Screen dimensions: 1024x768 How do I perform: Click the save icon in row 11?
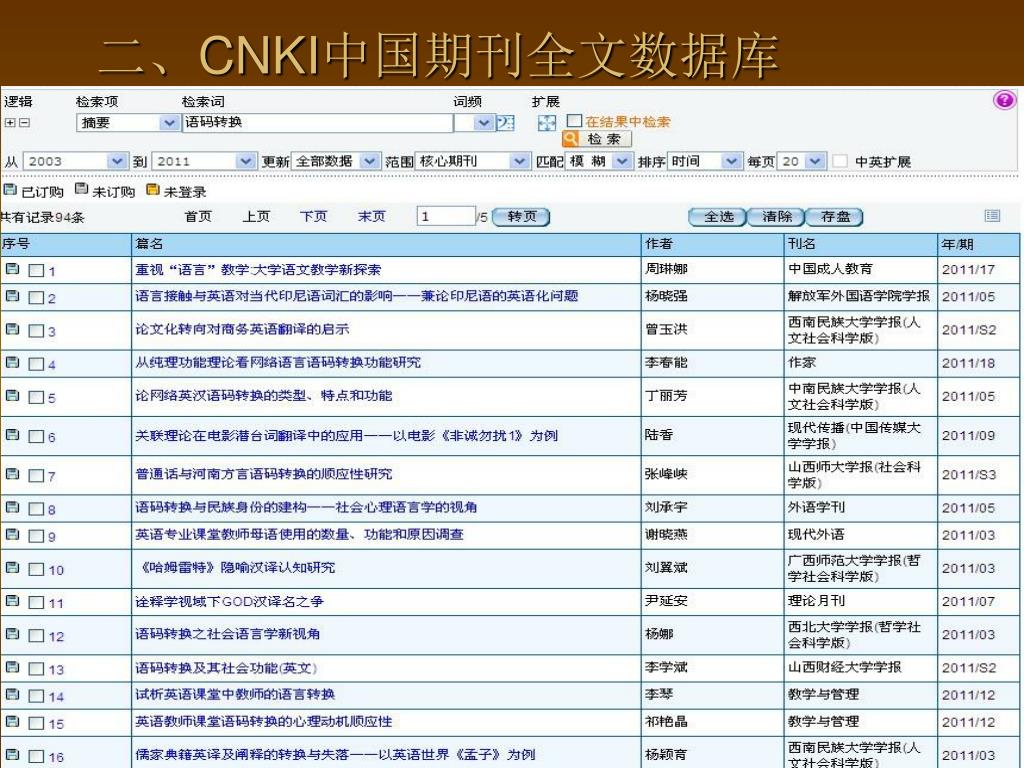click(x=12, y=601)
